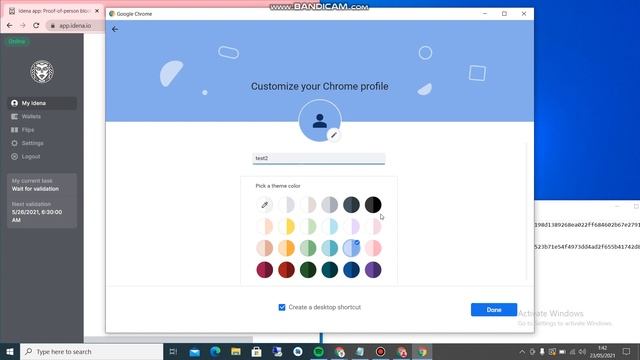Click the Done button
This screenshot has height=360, width=640.
point(494,310)
